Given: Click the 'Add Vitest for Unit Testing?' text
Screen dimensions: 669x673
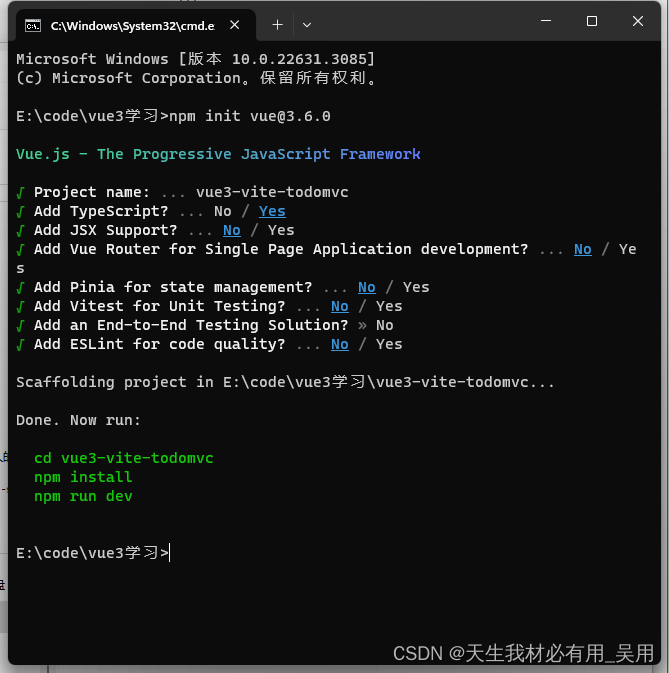Looking at the screenshot, I should 160,306.
